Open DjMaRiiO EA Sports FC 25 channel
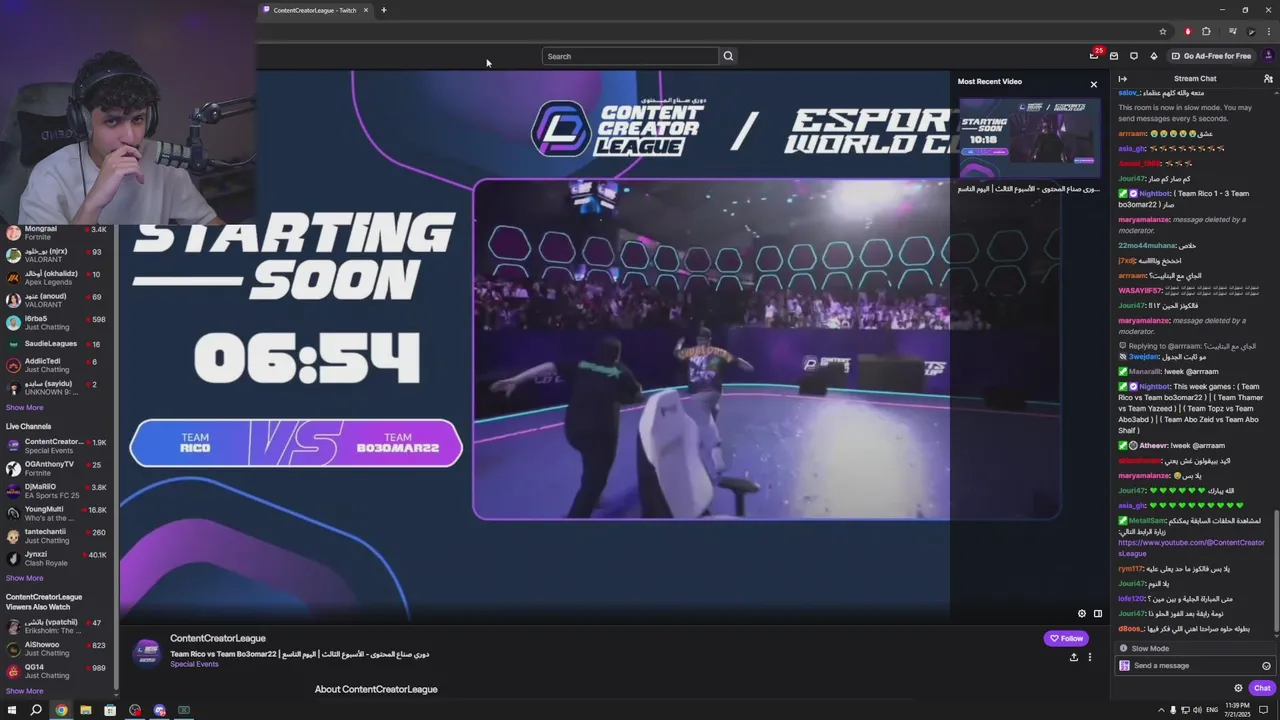The width and height of the screenshot is (1280, 720). [x=59, y=491]
